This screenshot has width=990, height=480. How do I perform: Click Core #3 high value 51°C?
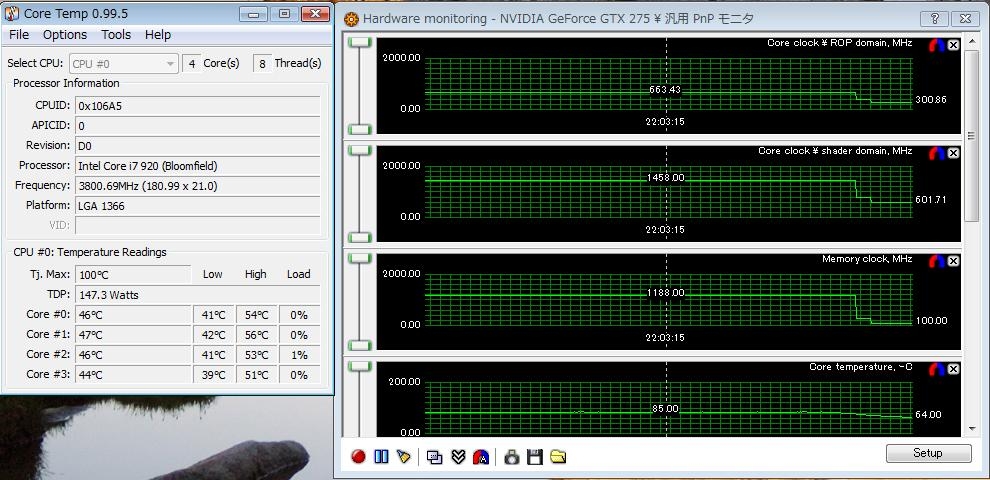256,375
